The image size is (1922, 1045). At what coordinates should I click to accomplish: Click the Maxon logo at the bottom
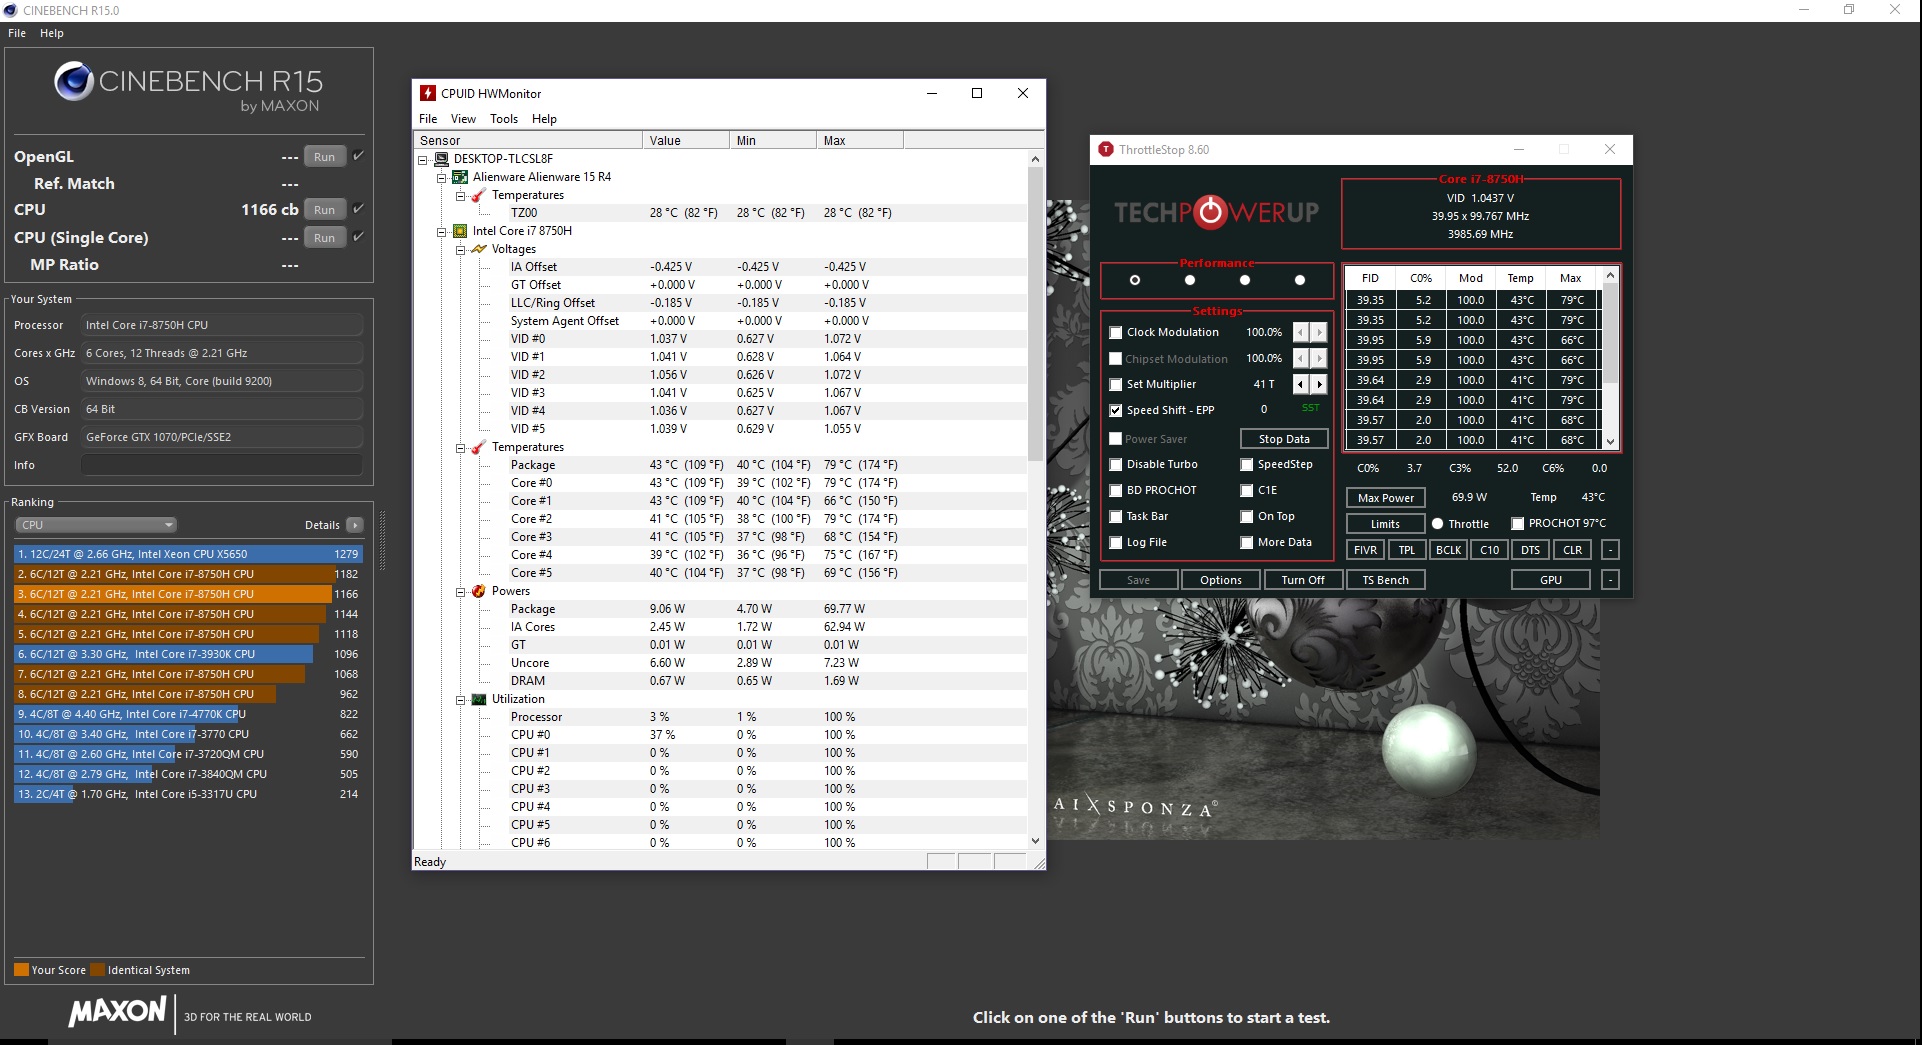click(x=117, y=1012)
